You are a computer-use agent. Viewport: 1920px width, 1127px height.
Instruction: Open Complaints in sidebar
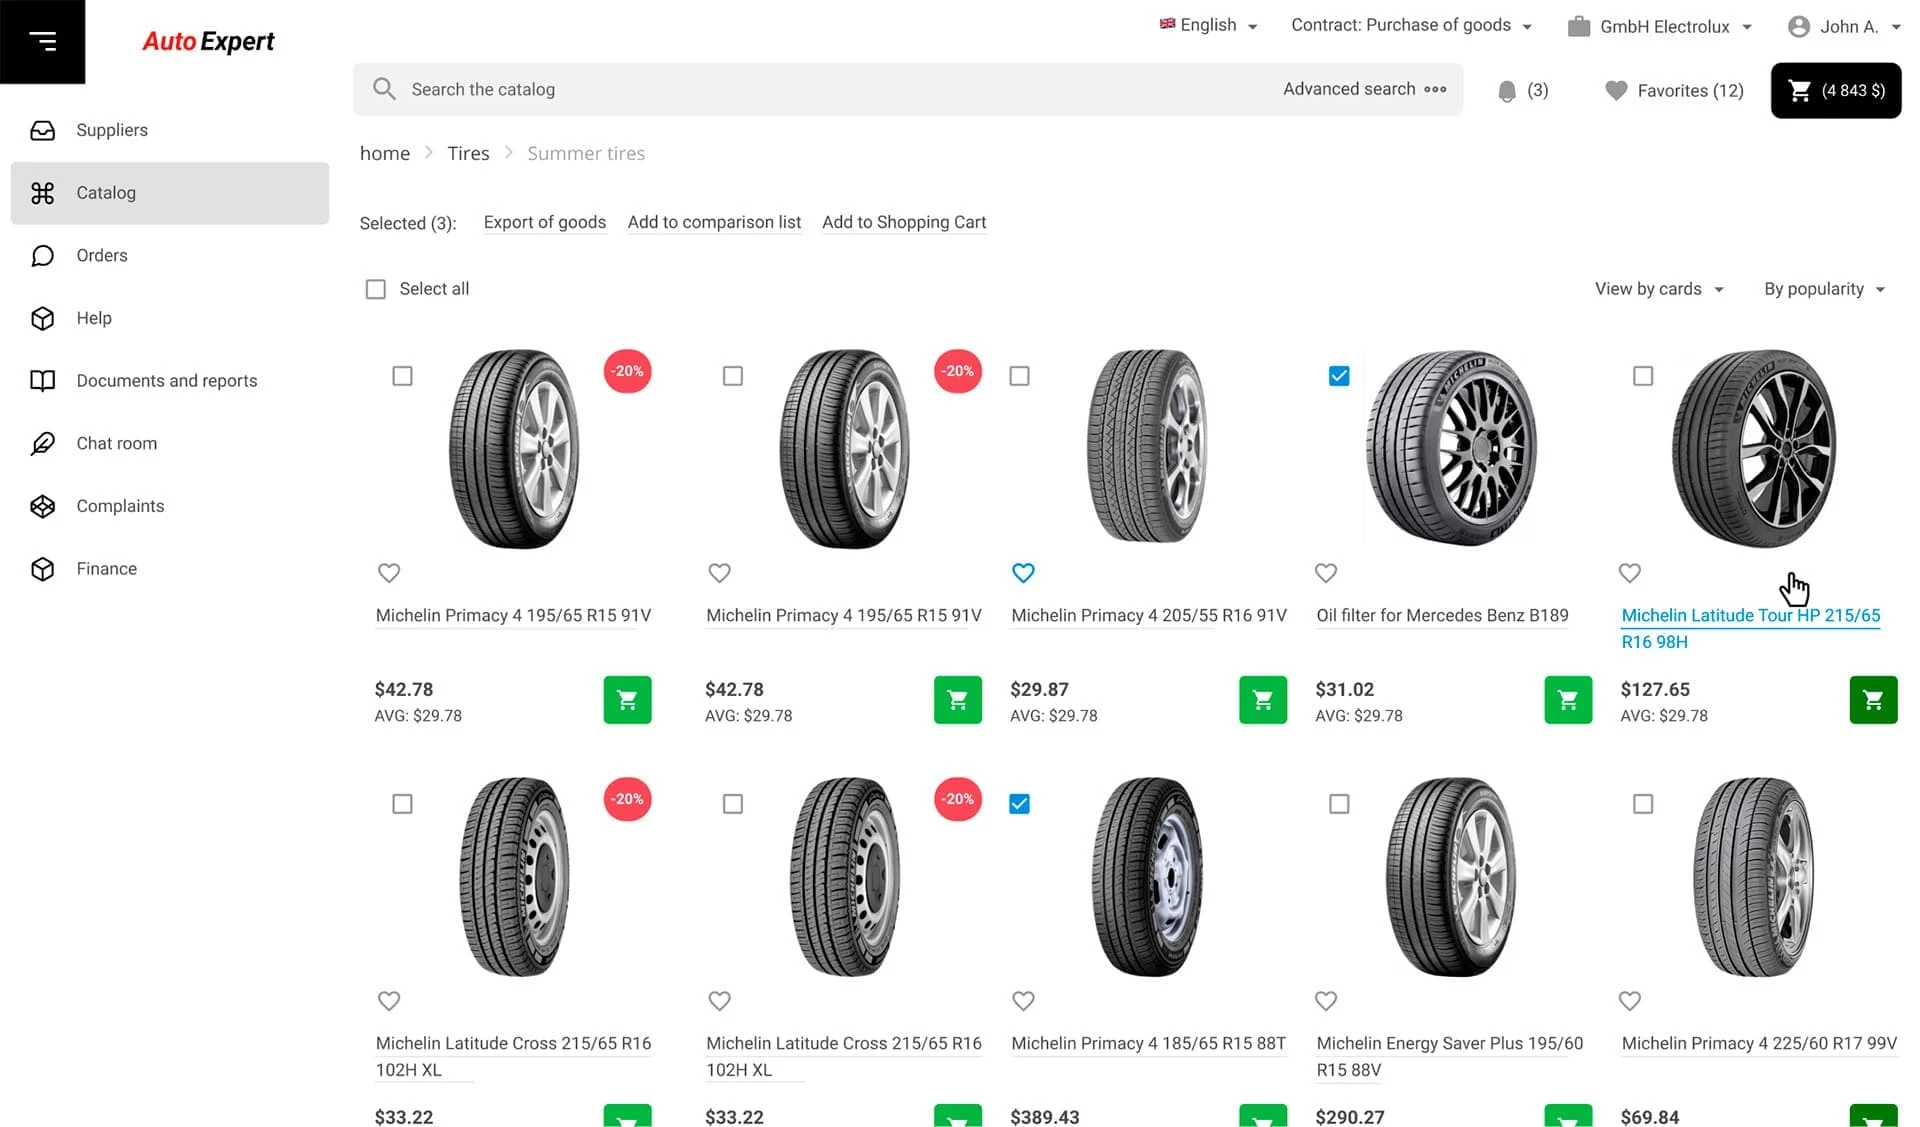click(170, 506)
